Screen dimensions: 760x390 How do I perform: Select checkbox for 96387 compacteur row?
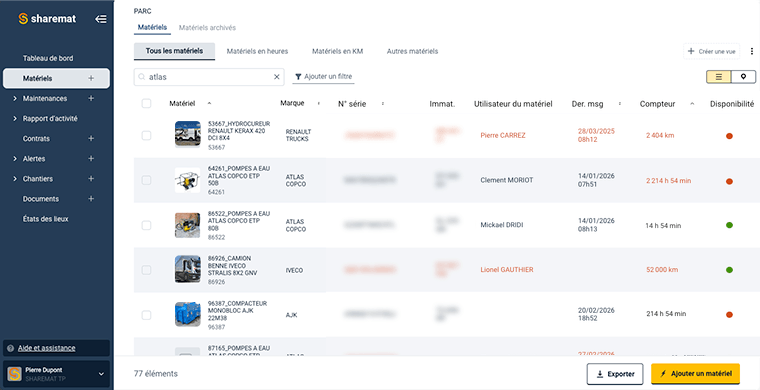[146, 315]
